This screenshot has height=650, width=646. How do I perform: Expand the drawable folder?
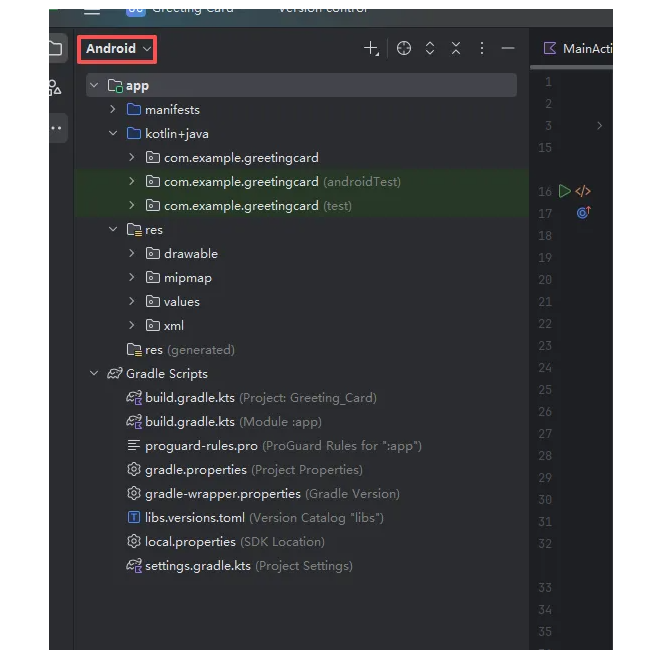[131, 253]
